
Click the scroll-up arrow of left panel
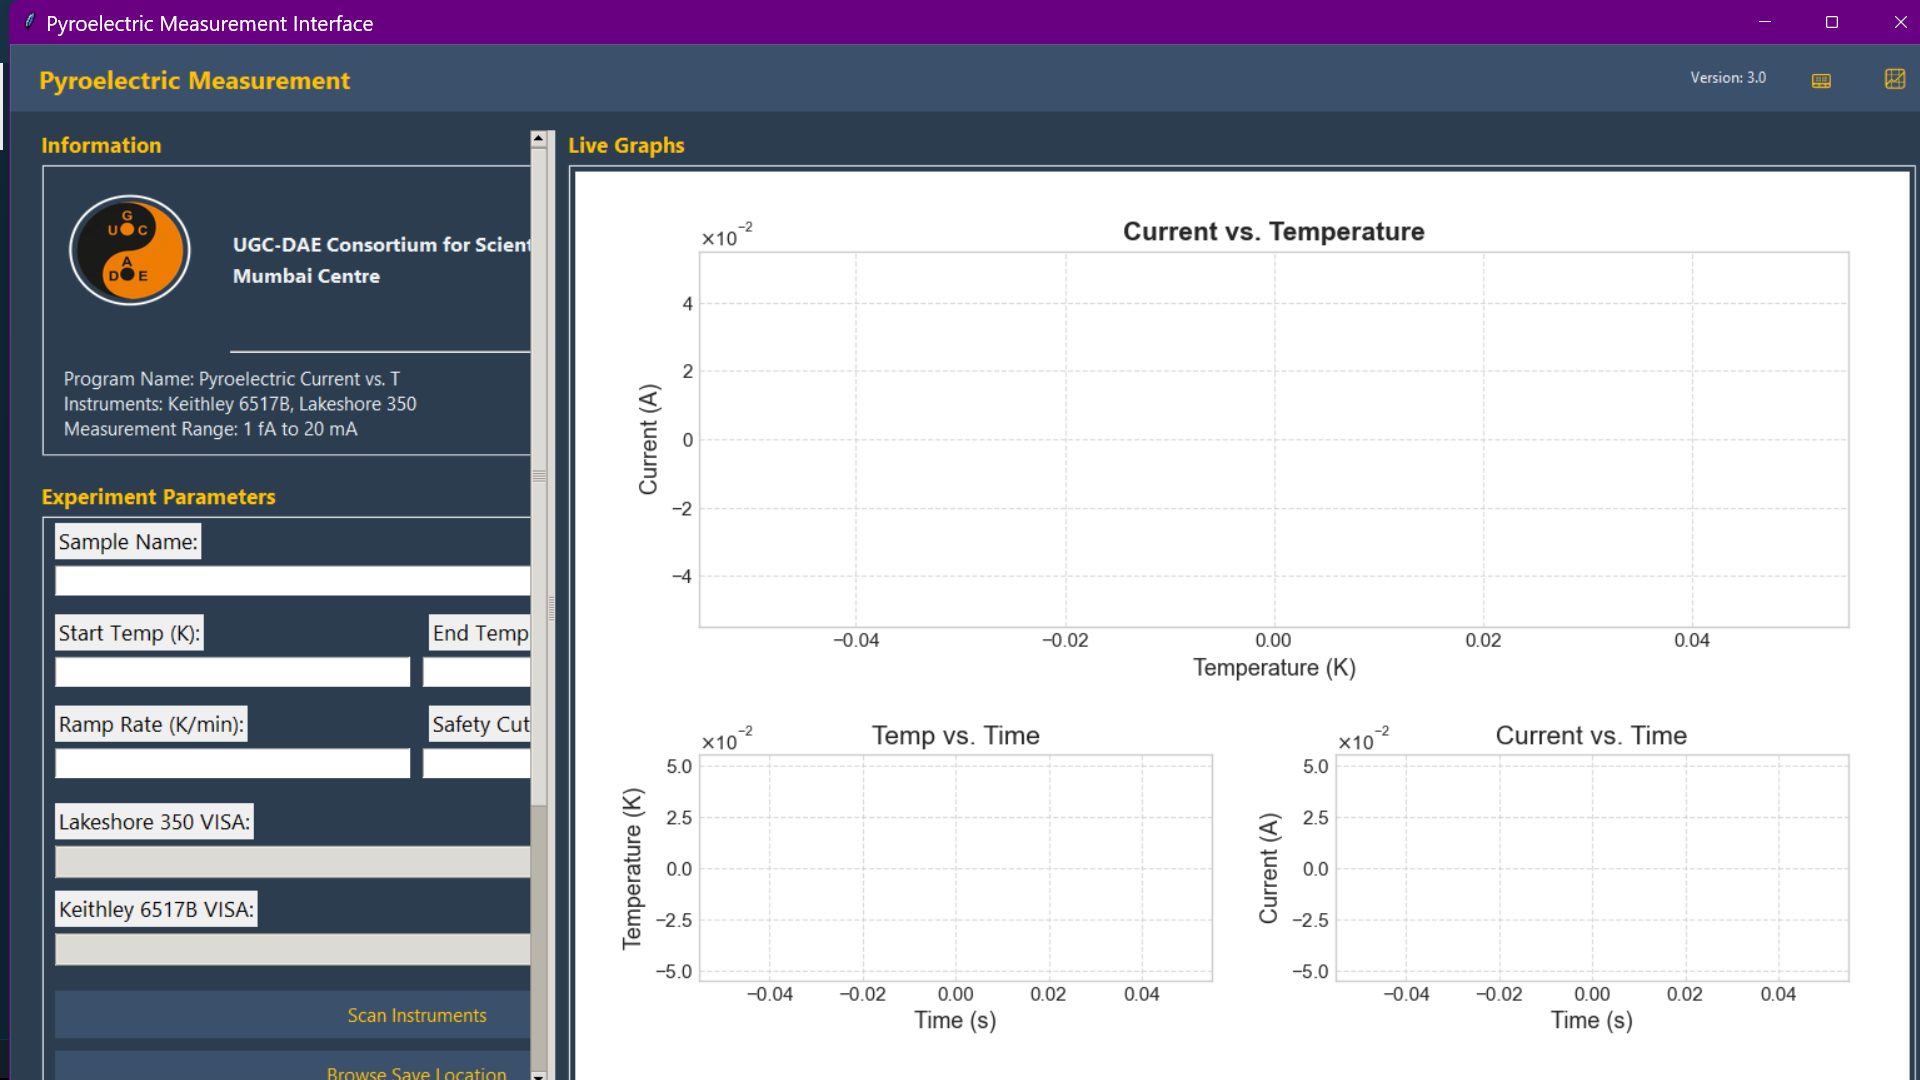point(539,138)
